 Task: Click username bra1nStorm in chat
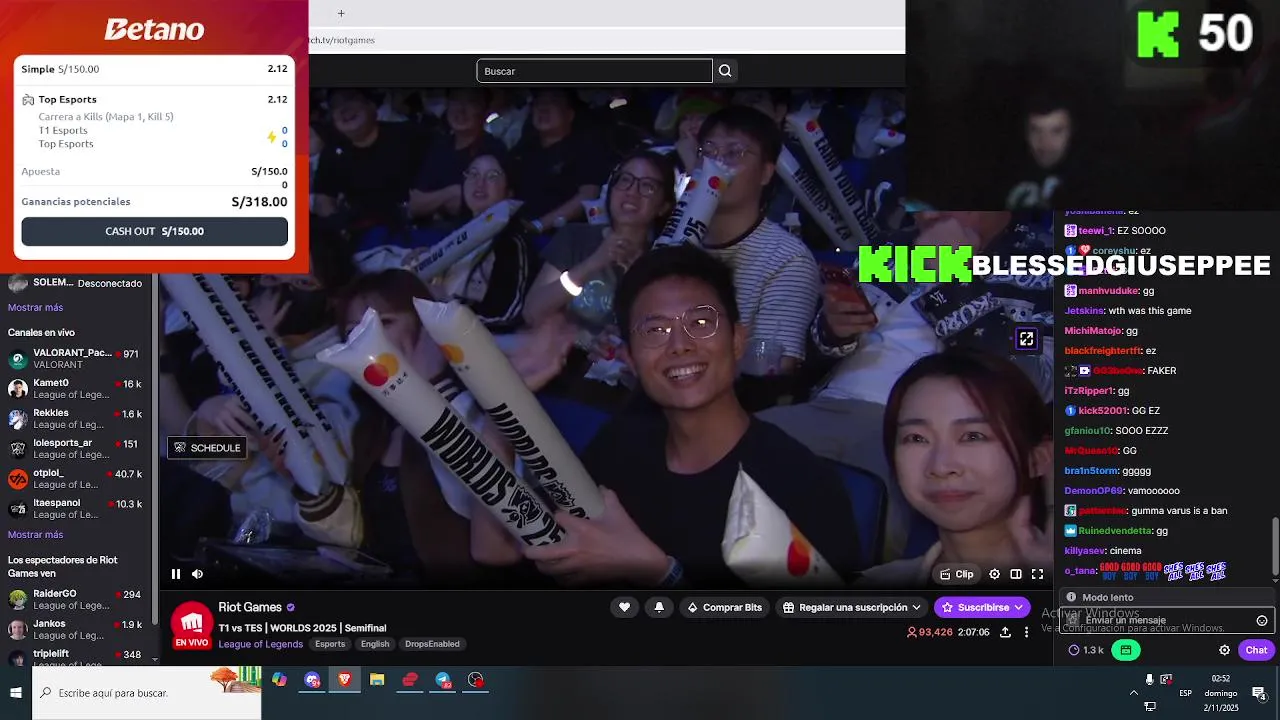coord(1092,471)
